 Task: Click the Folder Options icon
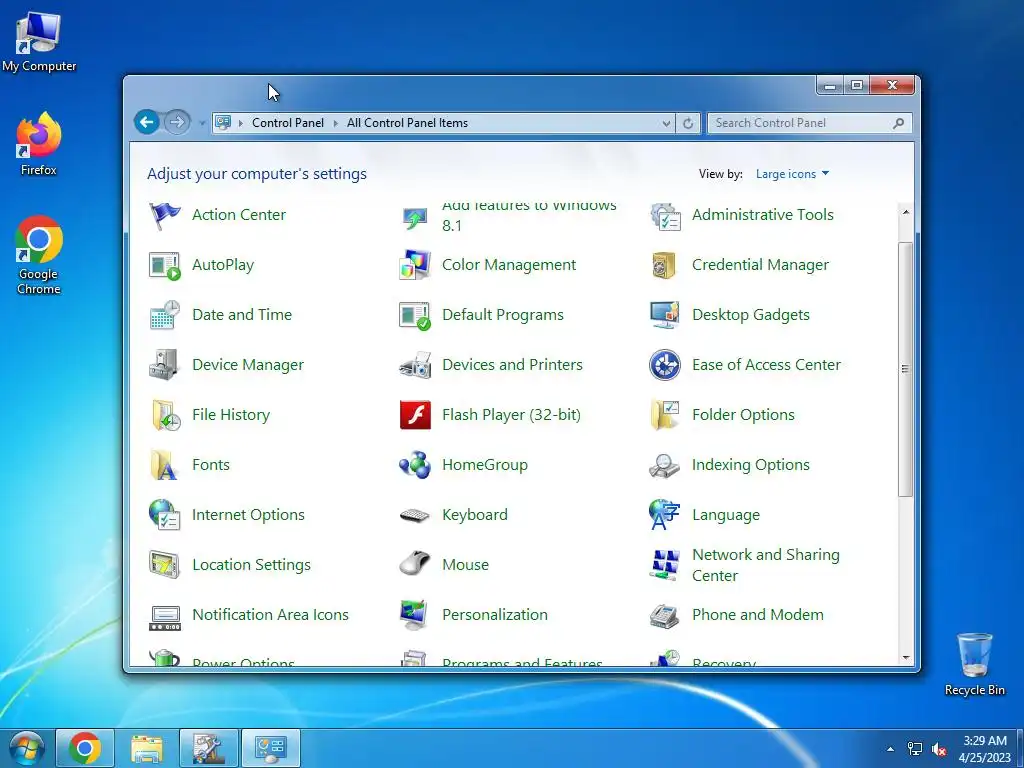pos(665,415)
